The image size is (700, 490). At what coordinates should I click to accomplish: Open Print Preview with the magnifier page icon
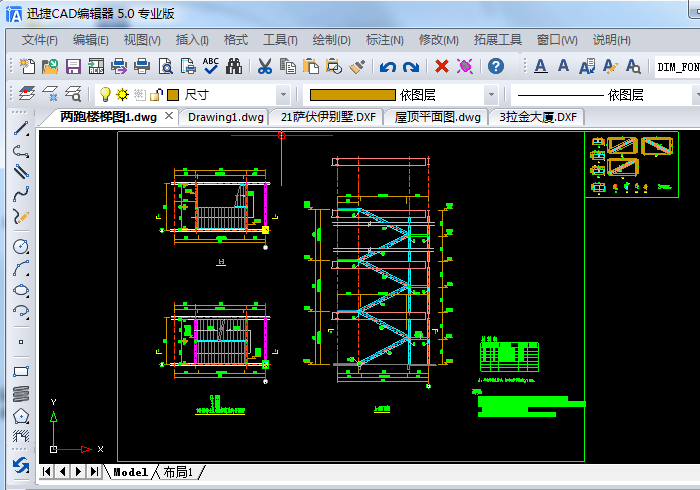pos(166,66)
